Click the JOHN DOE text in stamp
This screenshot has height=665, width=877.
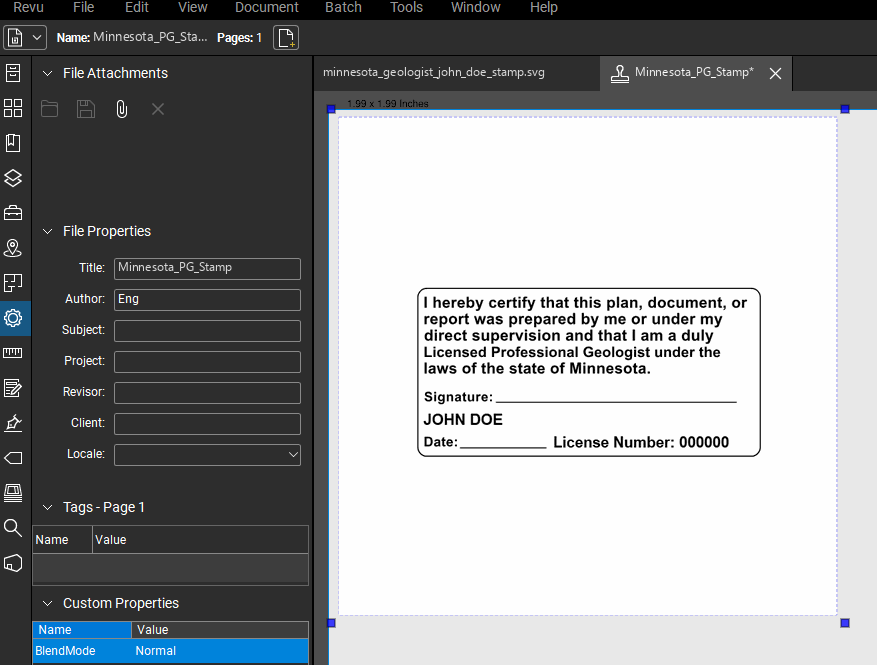coord(463,420)
